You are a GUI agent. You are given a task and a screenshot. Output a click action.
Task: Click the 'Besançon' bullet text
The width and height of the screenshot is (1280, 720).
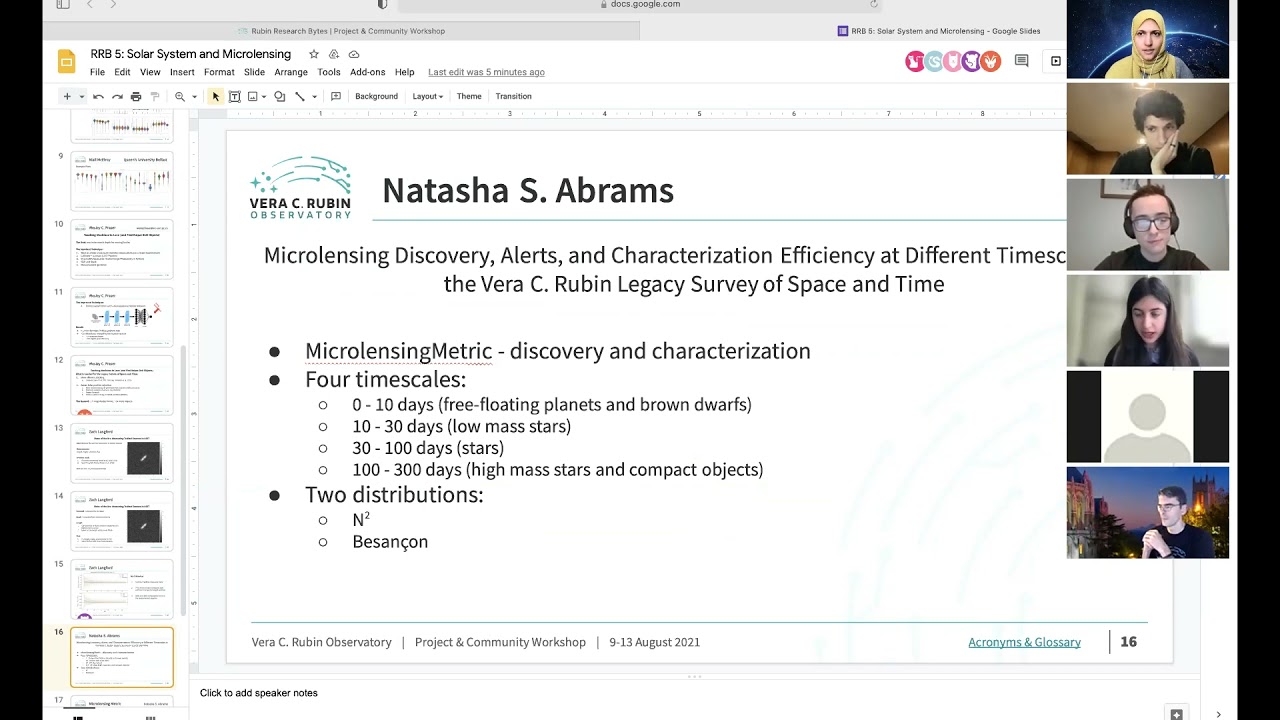click(x=390, y=542)
